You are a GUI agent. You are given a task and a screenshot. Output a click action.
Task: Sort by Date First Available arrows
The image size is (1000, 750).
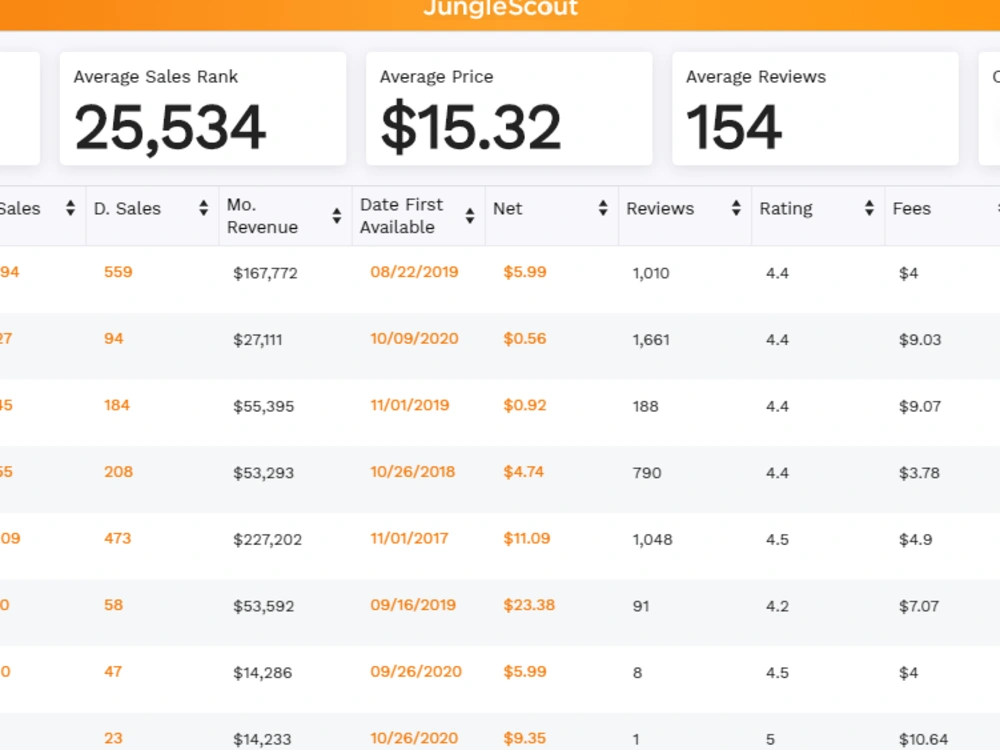(470, 216)
